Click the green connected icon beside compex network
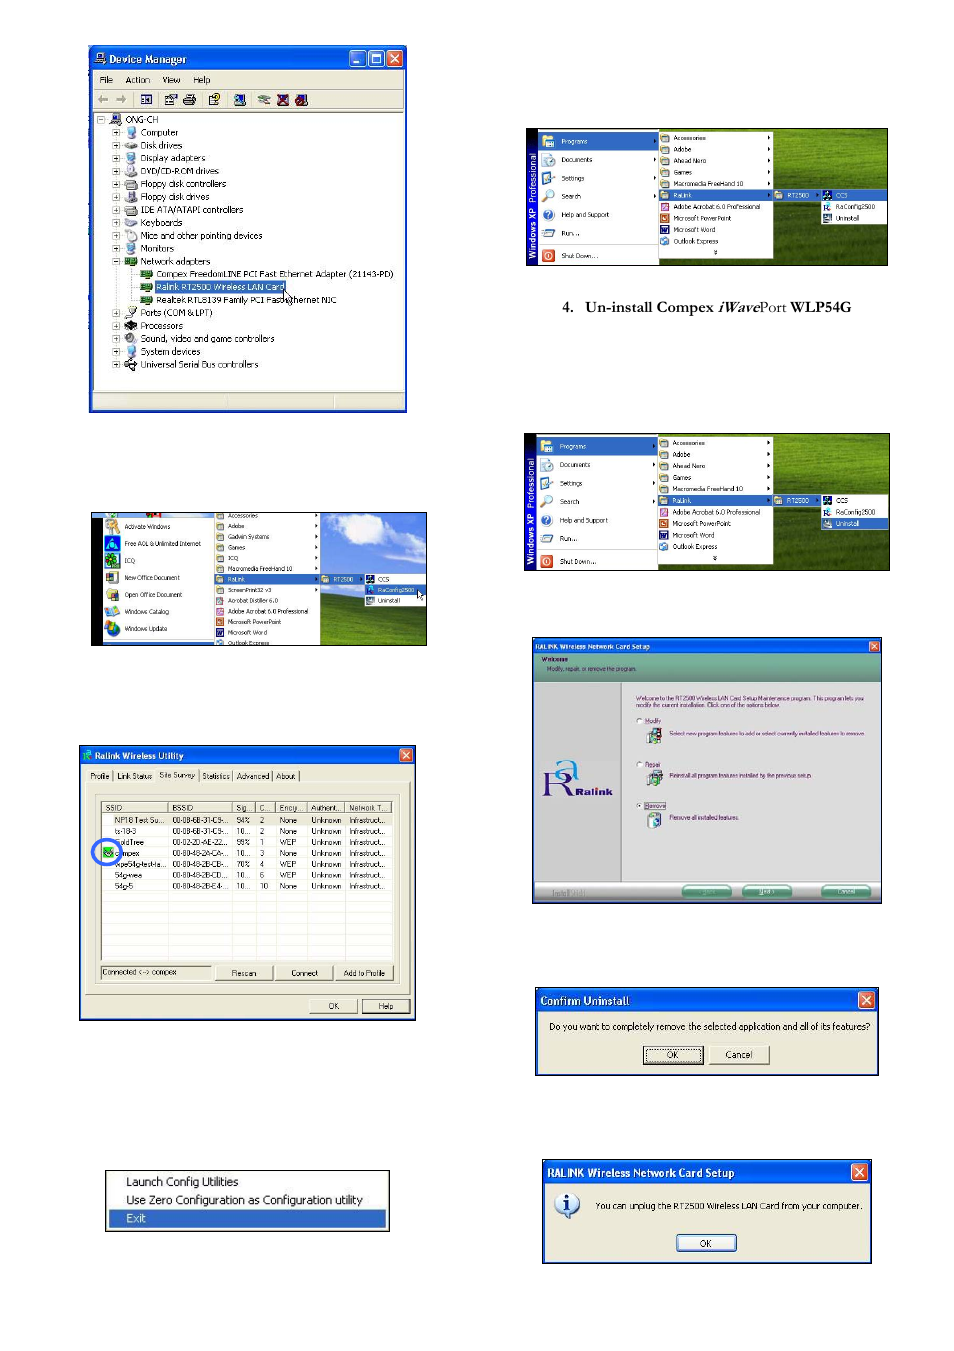The image size is (954, 1351). pyautogui.click(x=108, y=853)
